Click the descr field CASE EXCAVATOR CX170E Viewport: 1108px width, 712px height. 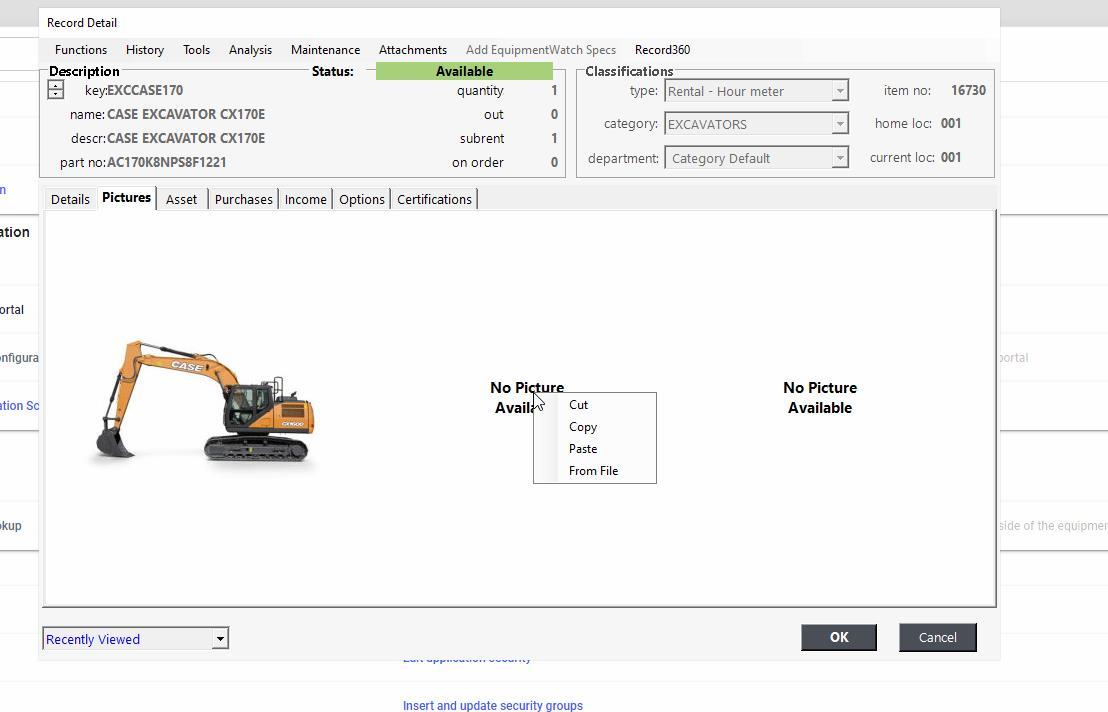(186, 138)
